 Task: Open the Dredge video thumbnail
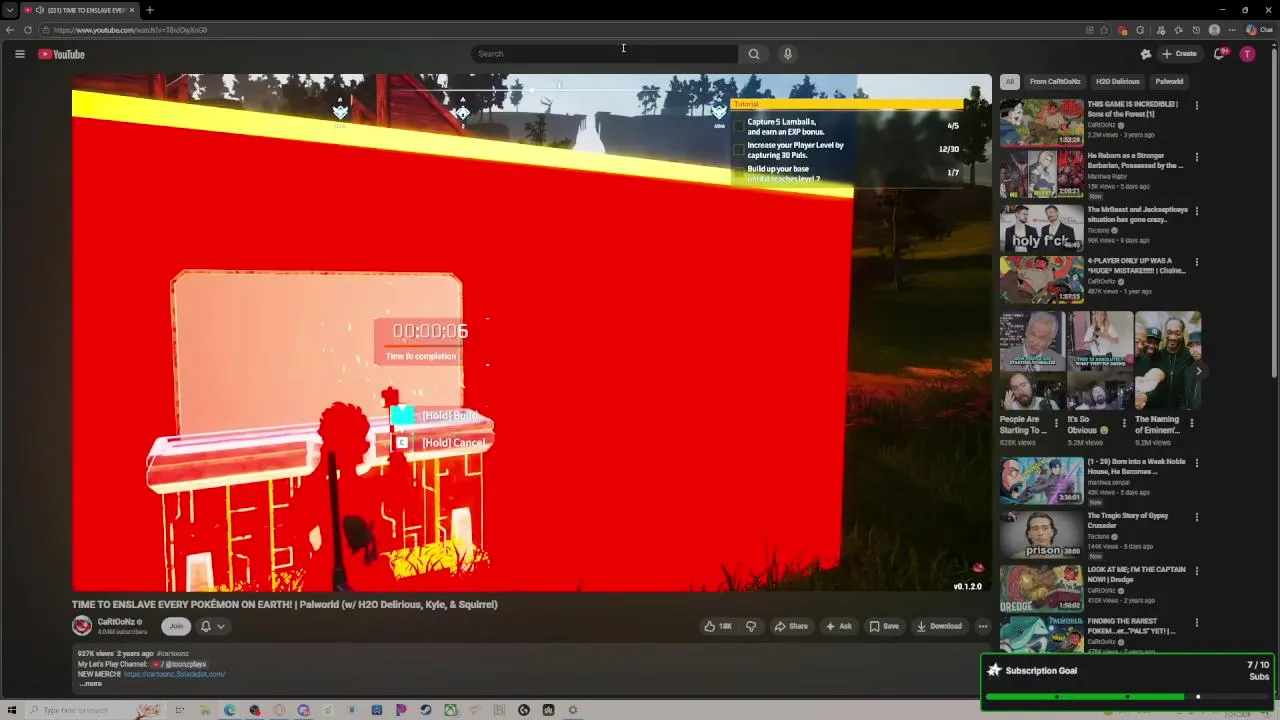(1041, 588)
